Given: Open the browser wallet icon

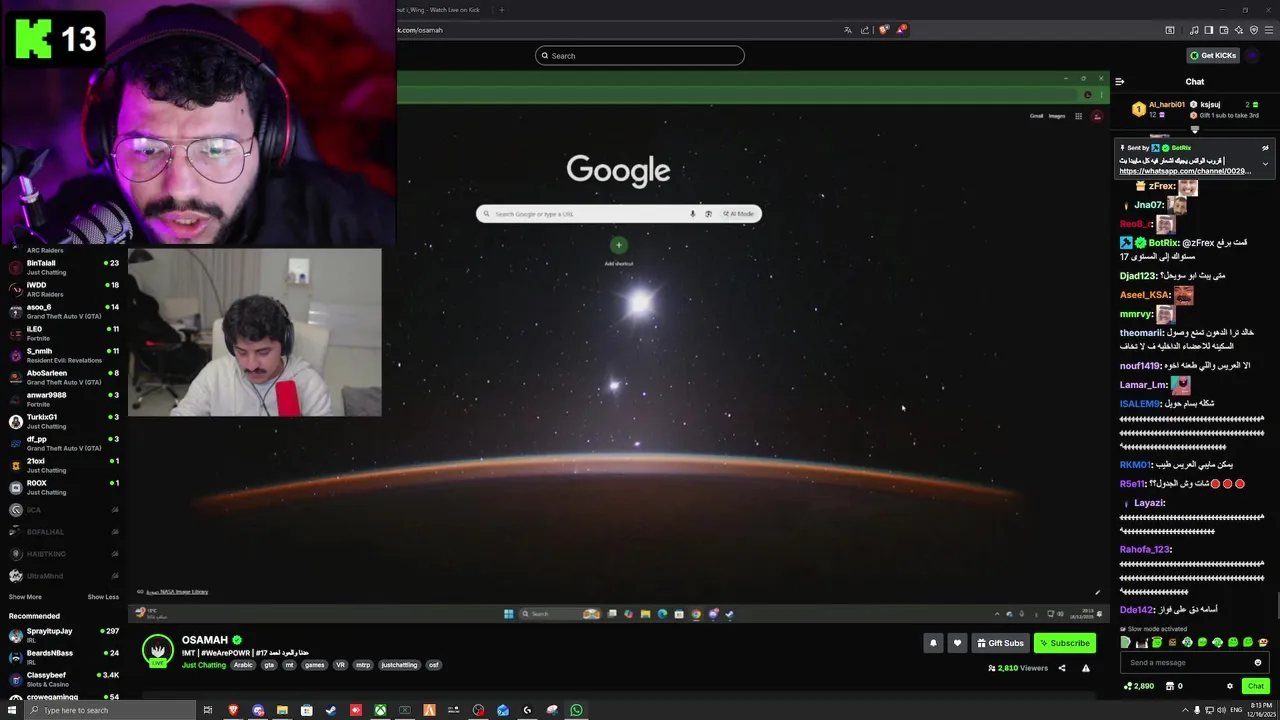Looking at the screenshot, I should 1222,30.
